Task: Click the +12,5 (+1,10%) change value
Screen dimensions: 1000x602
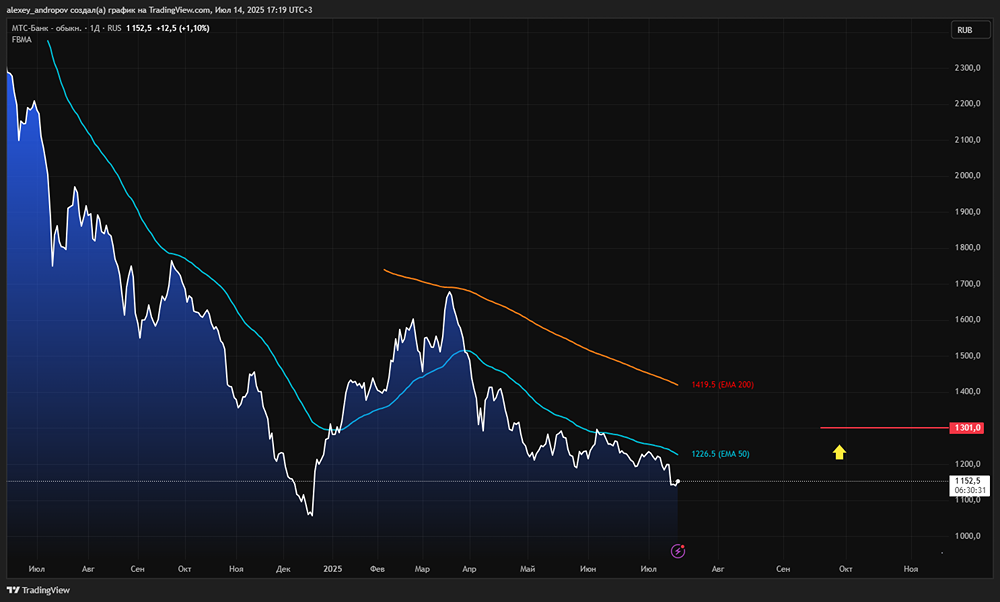Action: point(182,28)
